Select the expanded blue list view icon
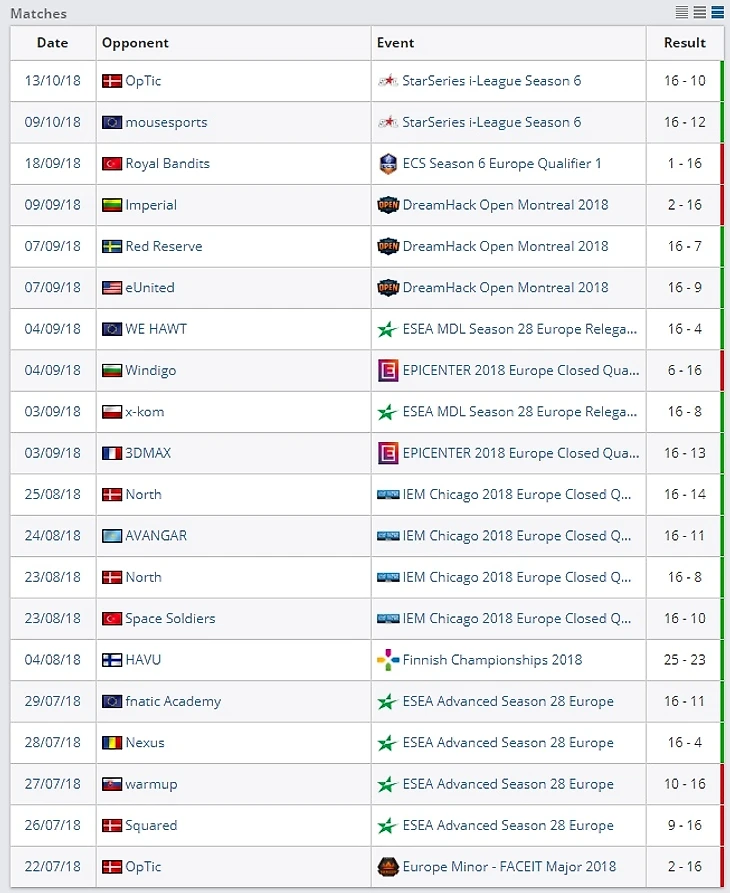Screen dimensions: 730x893 coord(717,12)
